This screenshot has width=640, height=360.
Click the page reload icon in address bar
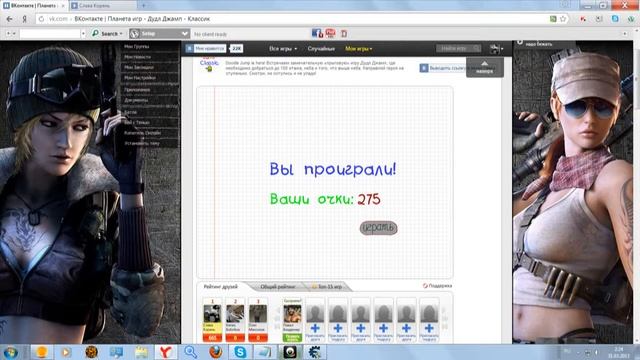[x=41, y=19]
